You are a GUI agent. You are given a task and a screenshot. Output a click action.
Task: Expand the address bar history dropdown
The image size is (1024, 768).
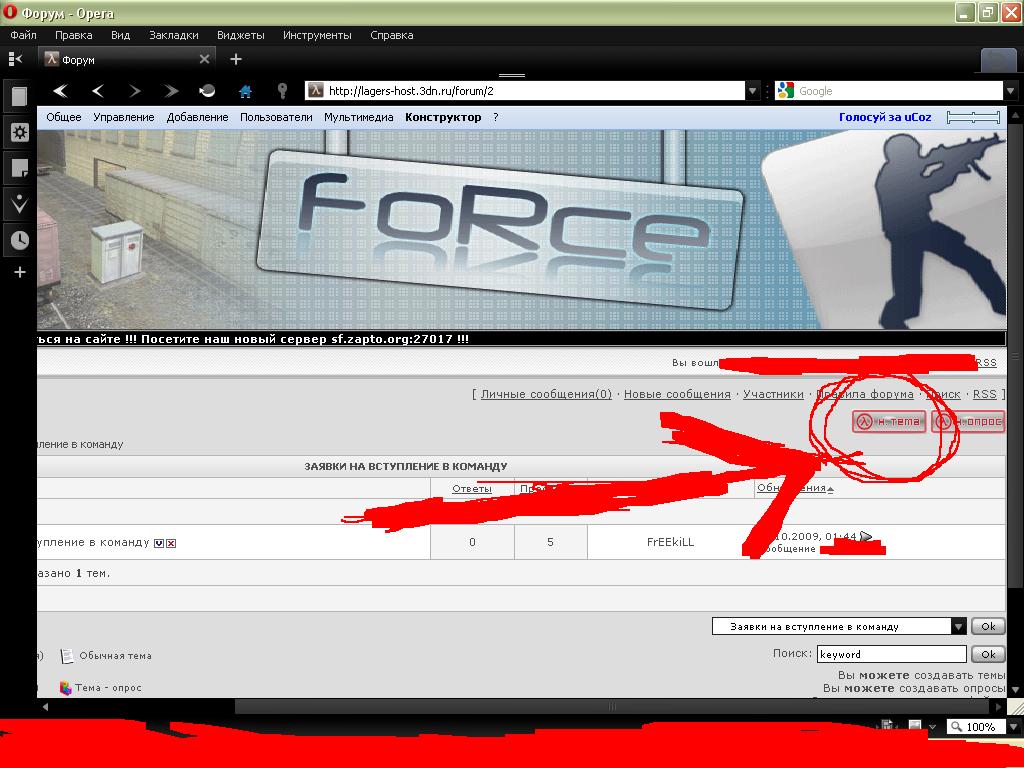click(752, 91)
